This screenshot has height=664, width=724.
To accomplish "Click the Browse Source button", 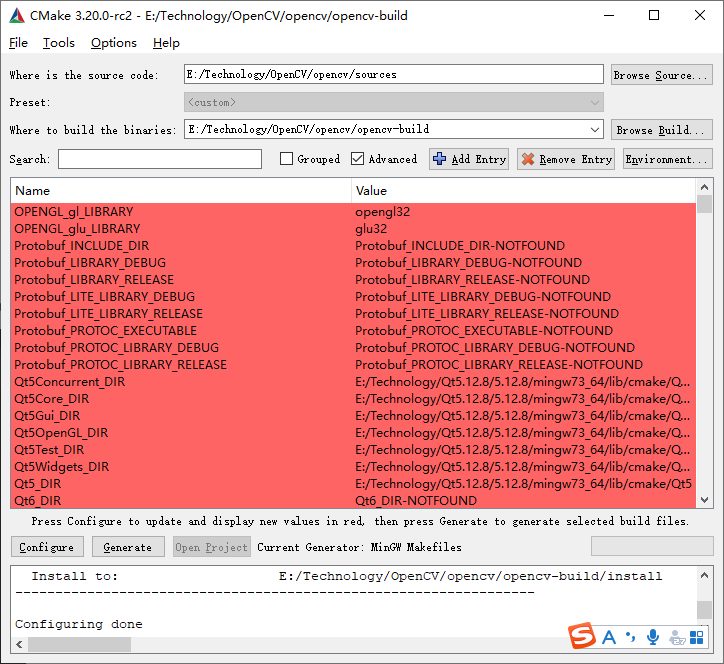I will point(662,75).
